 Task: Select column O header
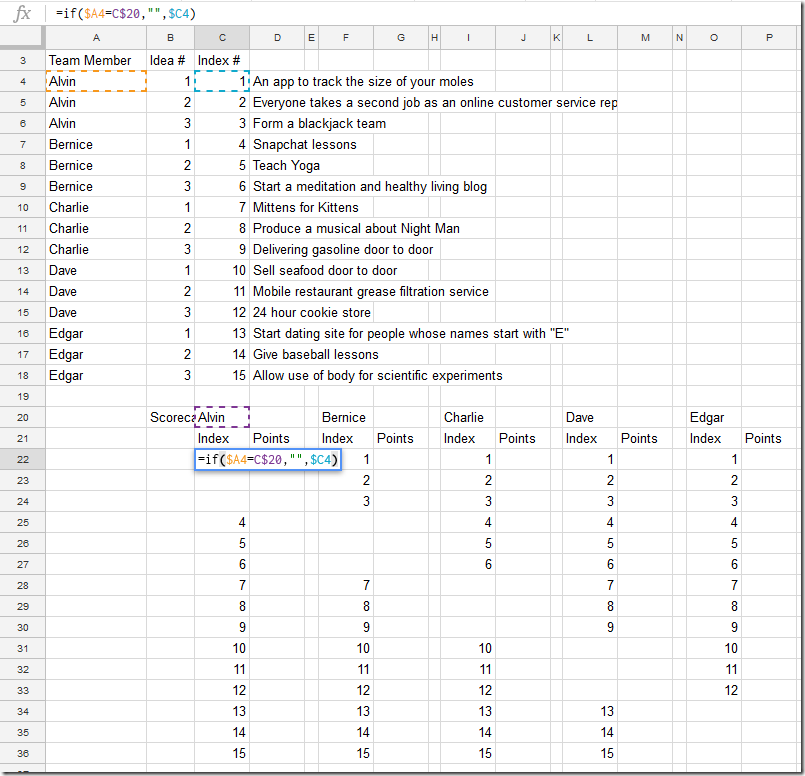[x=714, y=37]
